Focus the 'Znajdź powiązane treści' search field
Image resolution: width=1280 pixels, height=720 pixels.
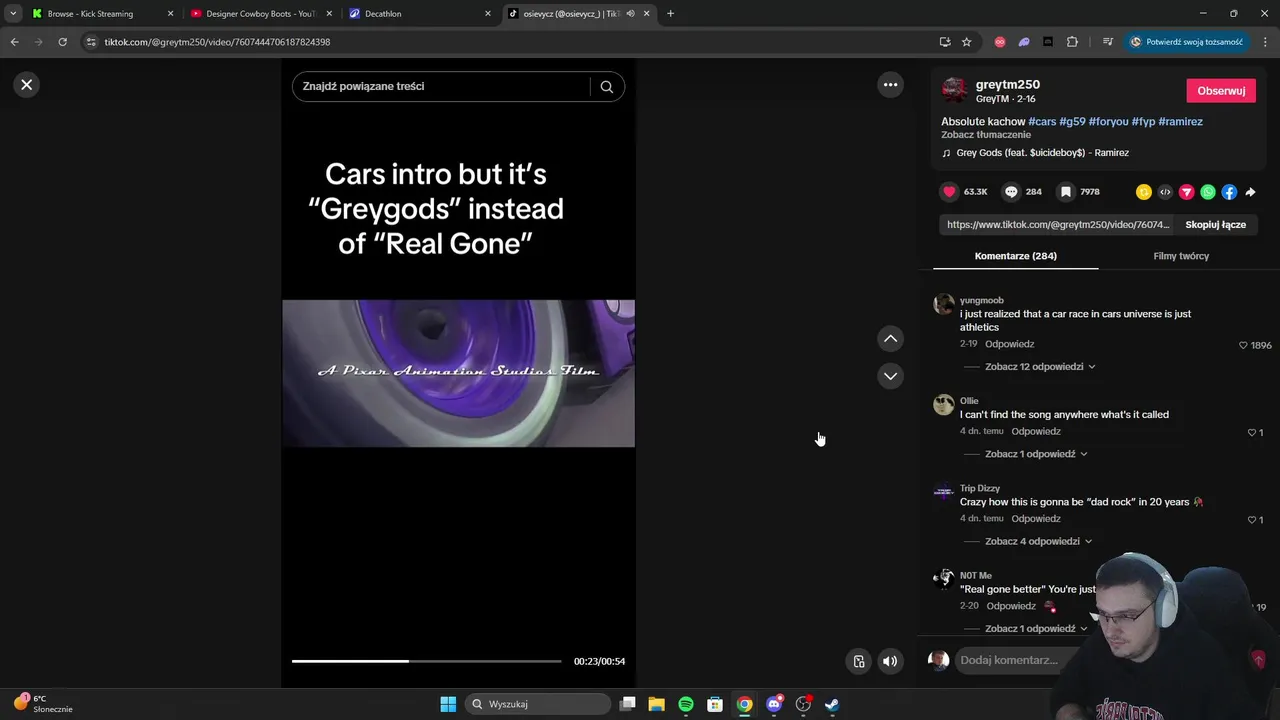[442, 87]
